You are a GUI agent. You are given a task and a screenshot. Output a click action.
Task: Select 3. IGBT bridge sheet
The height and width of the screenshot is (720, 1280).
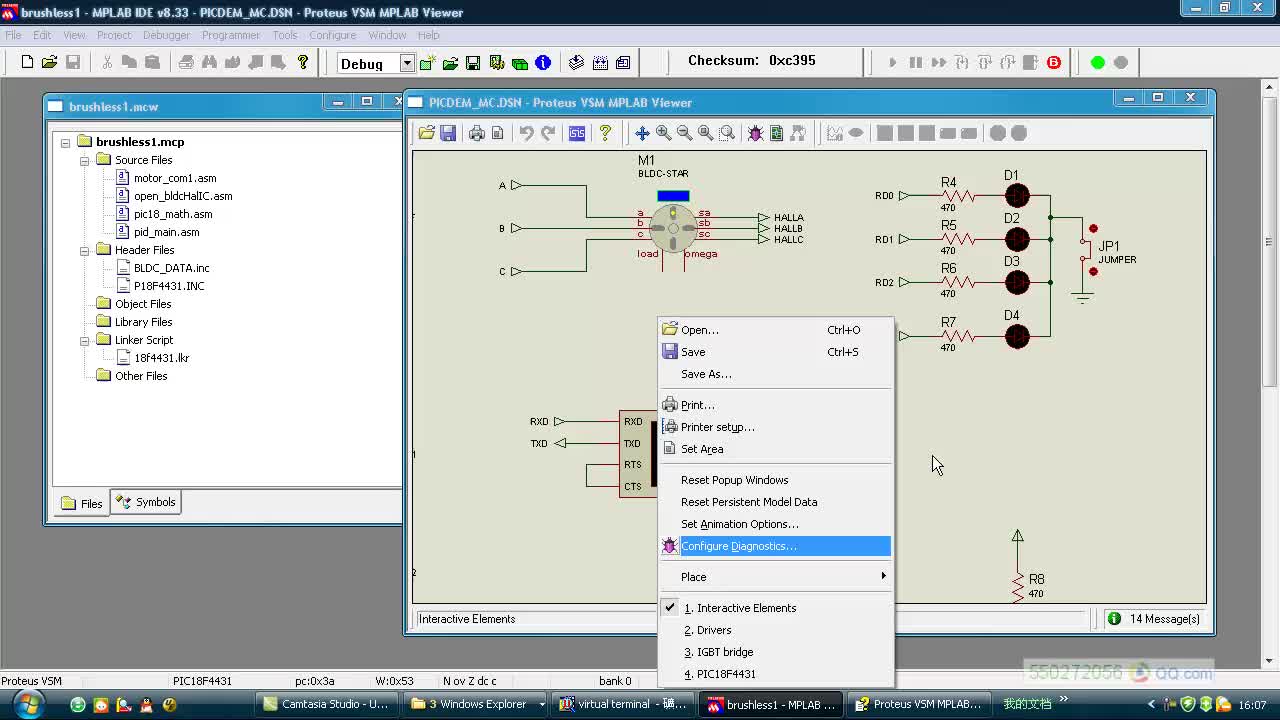coord(775,652)
